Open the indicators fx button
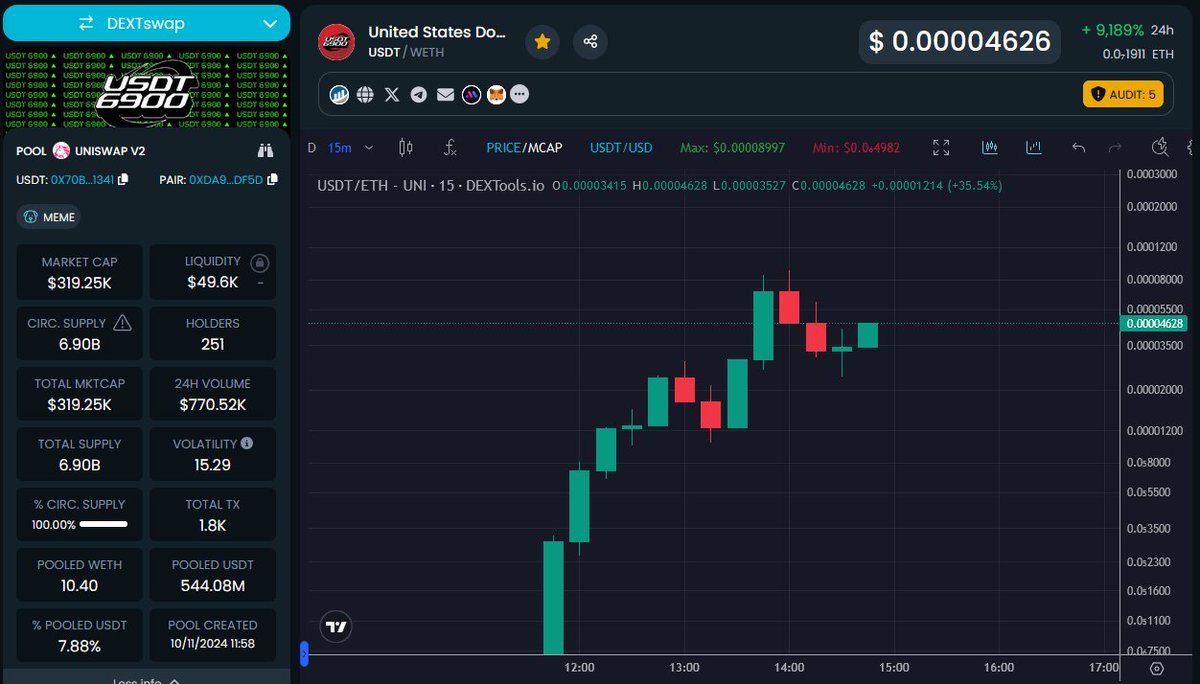Viewport: 1200px width, 684px height. click(x=450, y=148)
